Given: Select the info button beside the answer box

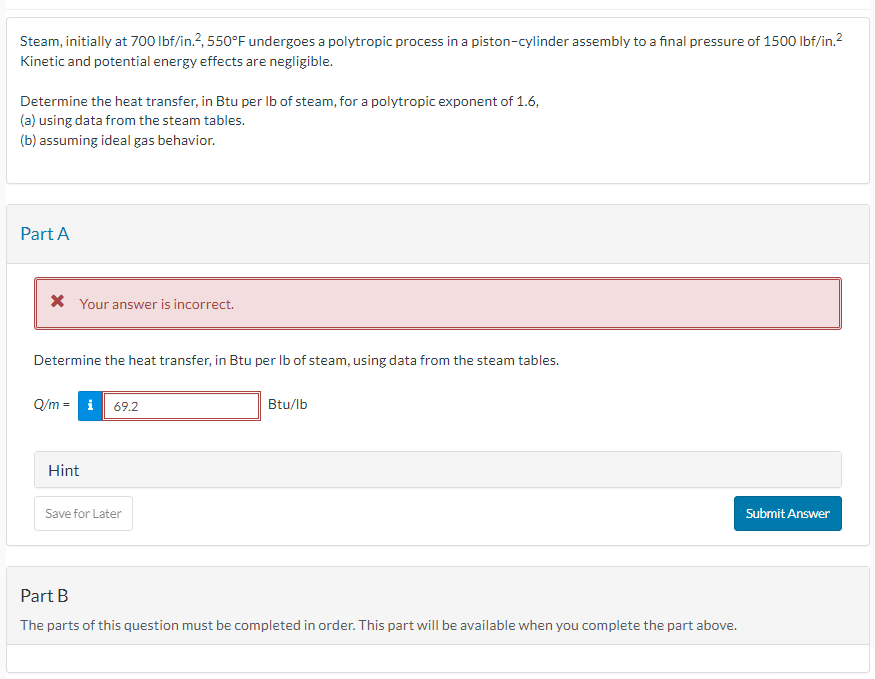Looking at the screenshot, I should pos(89,406).
